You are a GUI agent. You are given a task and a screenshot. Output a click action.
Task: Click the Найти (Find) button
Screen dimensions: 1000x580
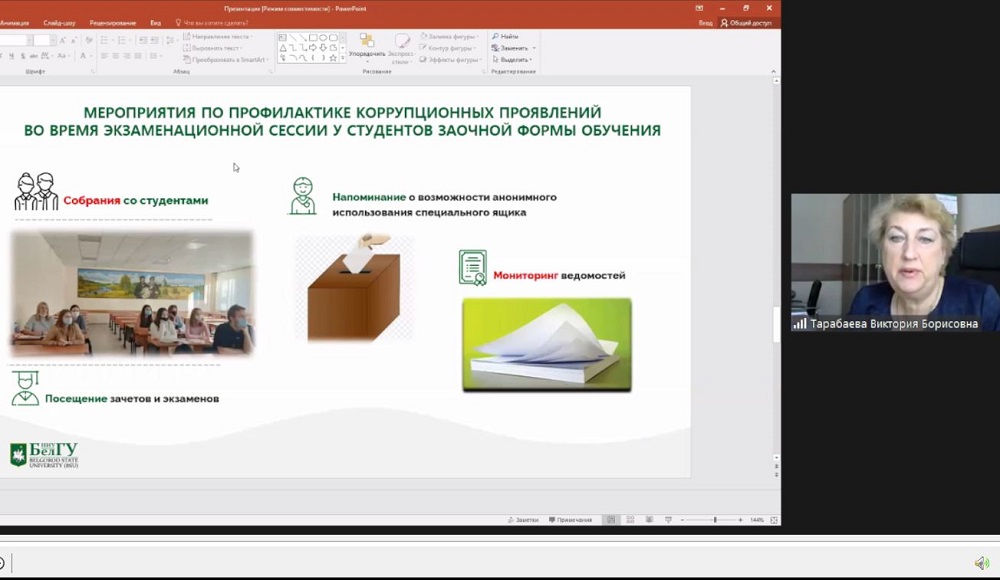point(506,36)
